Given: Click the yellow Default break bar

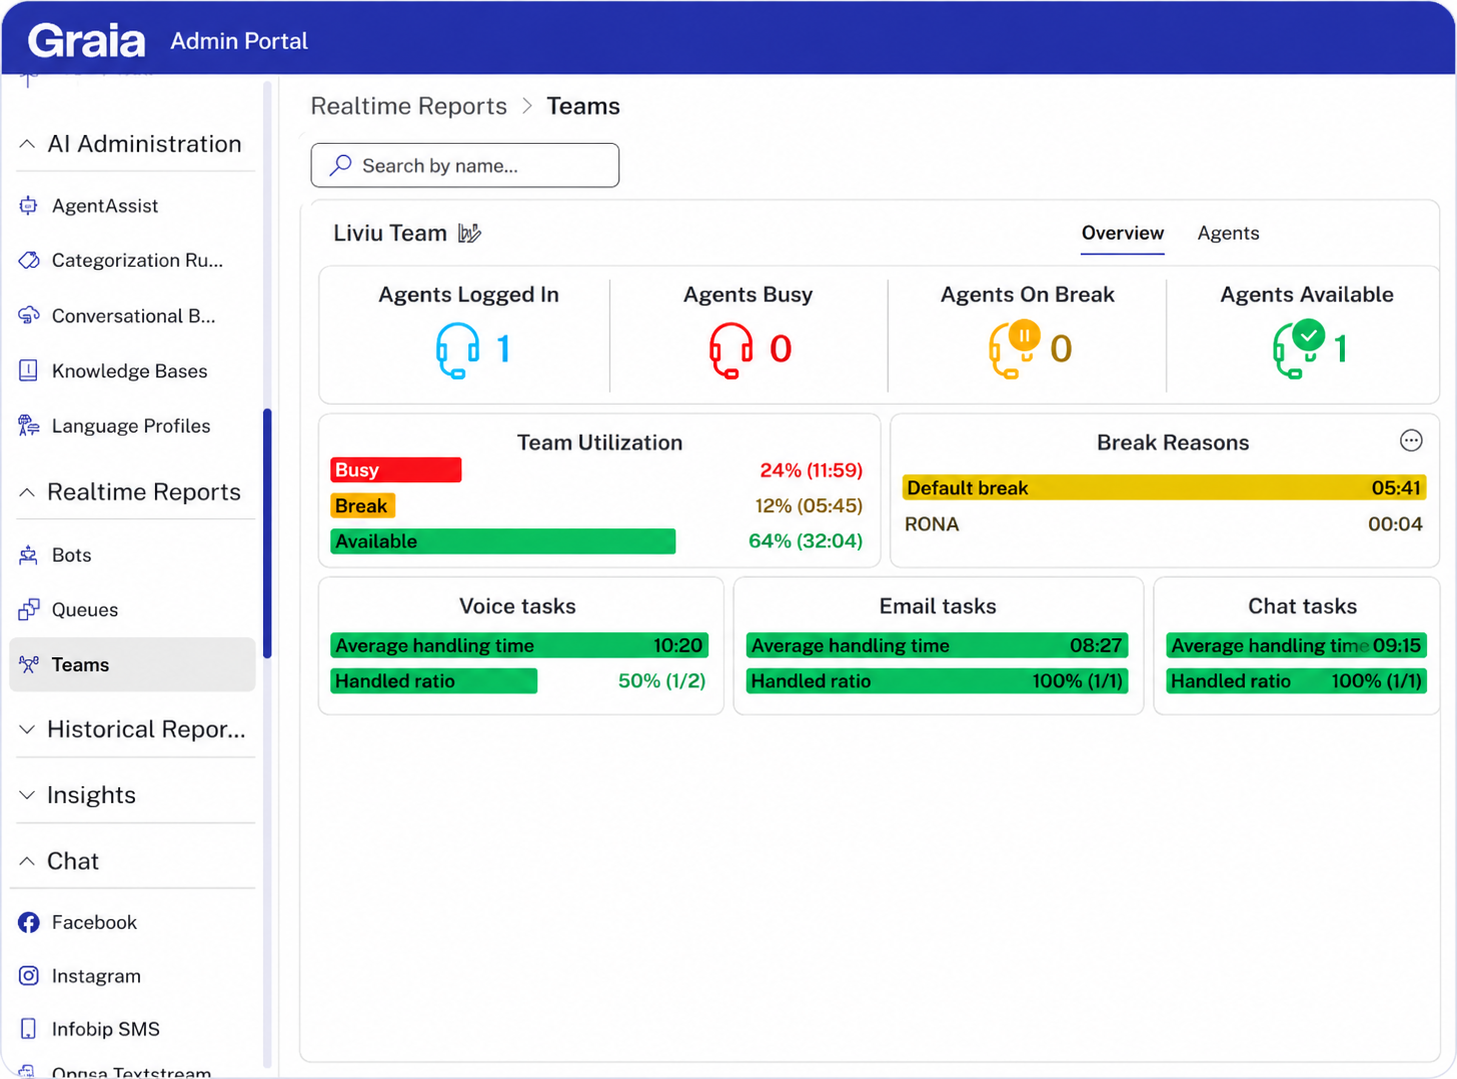Looking at the screenshot, I should (1164, 488).
